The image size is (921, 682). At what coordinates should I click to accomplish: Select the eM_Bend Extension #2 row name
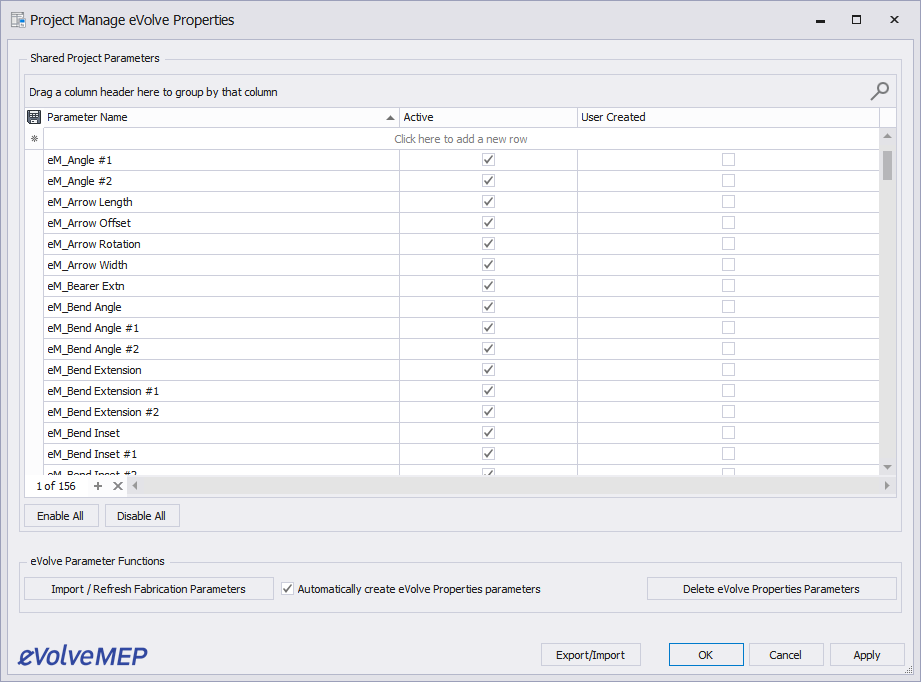click(103, 412)
